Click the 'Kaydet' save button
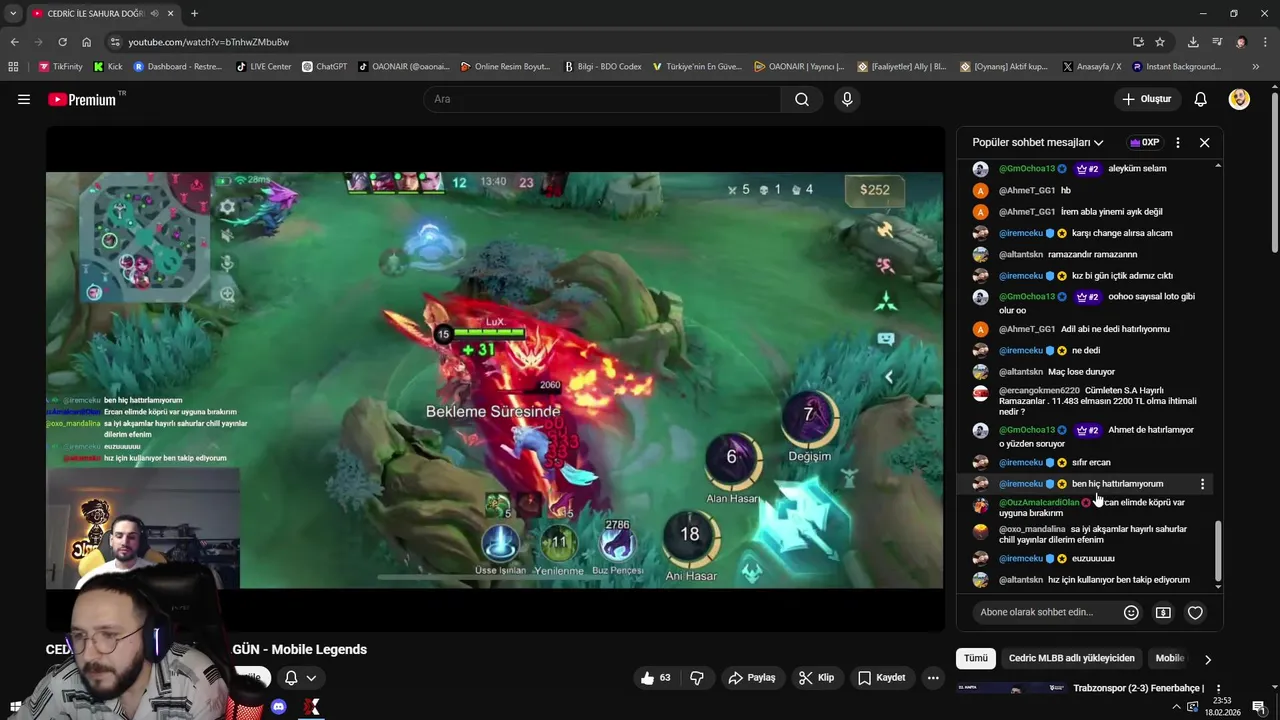 (x=882, y=678)
